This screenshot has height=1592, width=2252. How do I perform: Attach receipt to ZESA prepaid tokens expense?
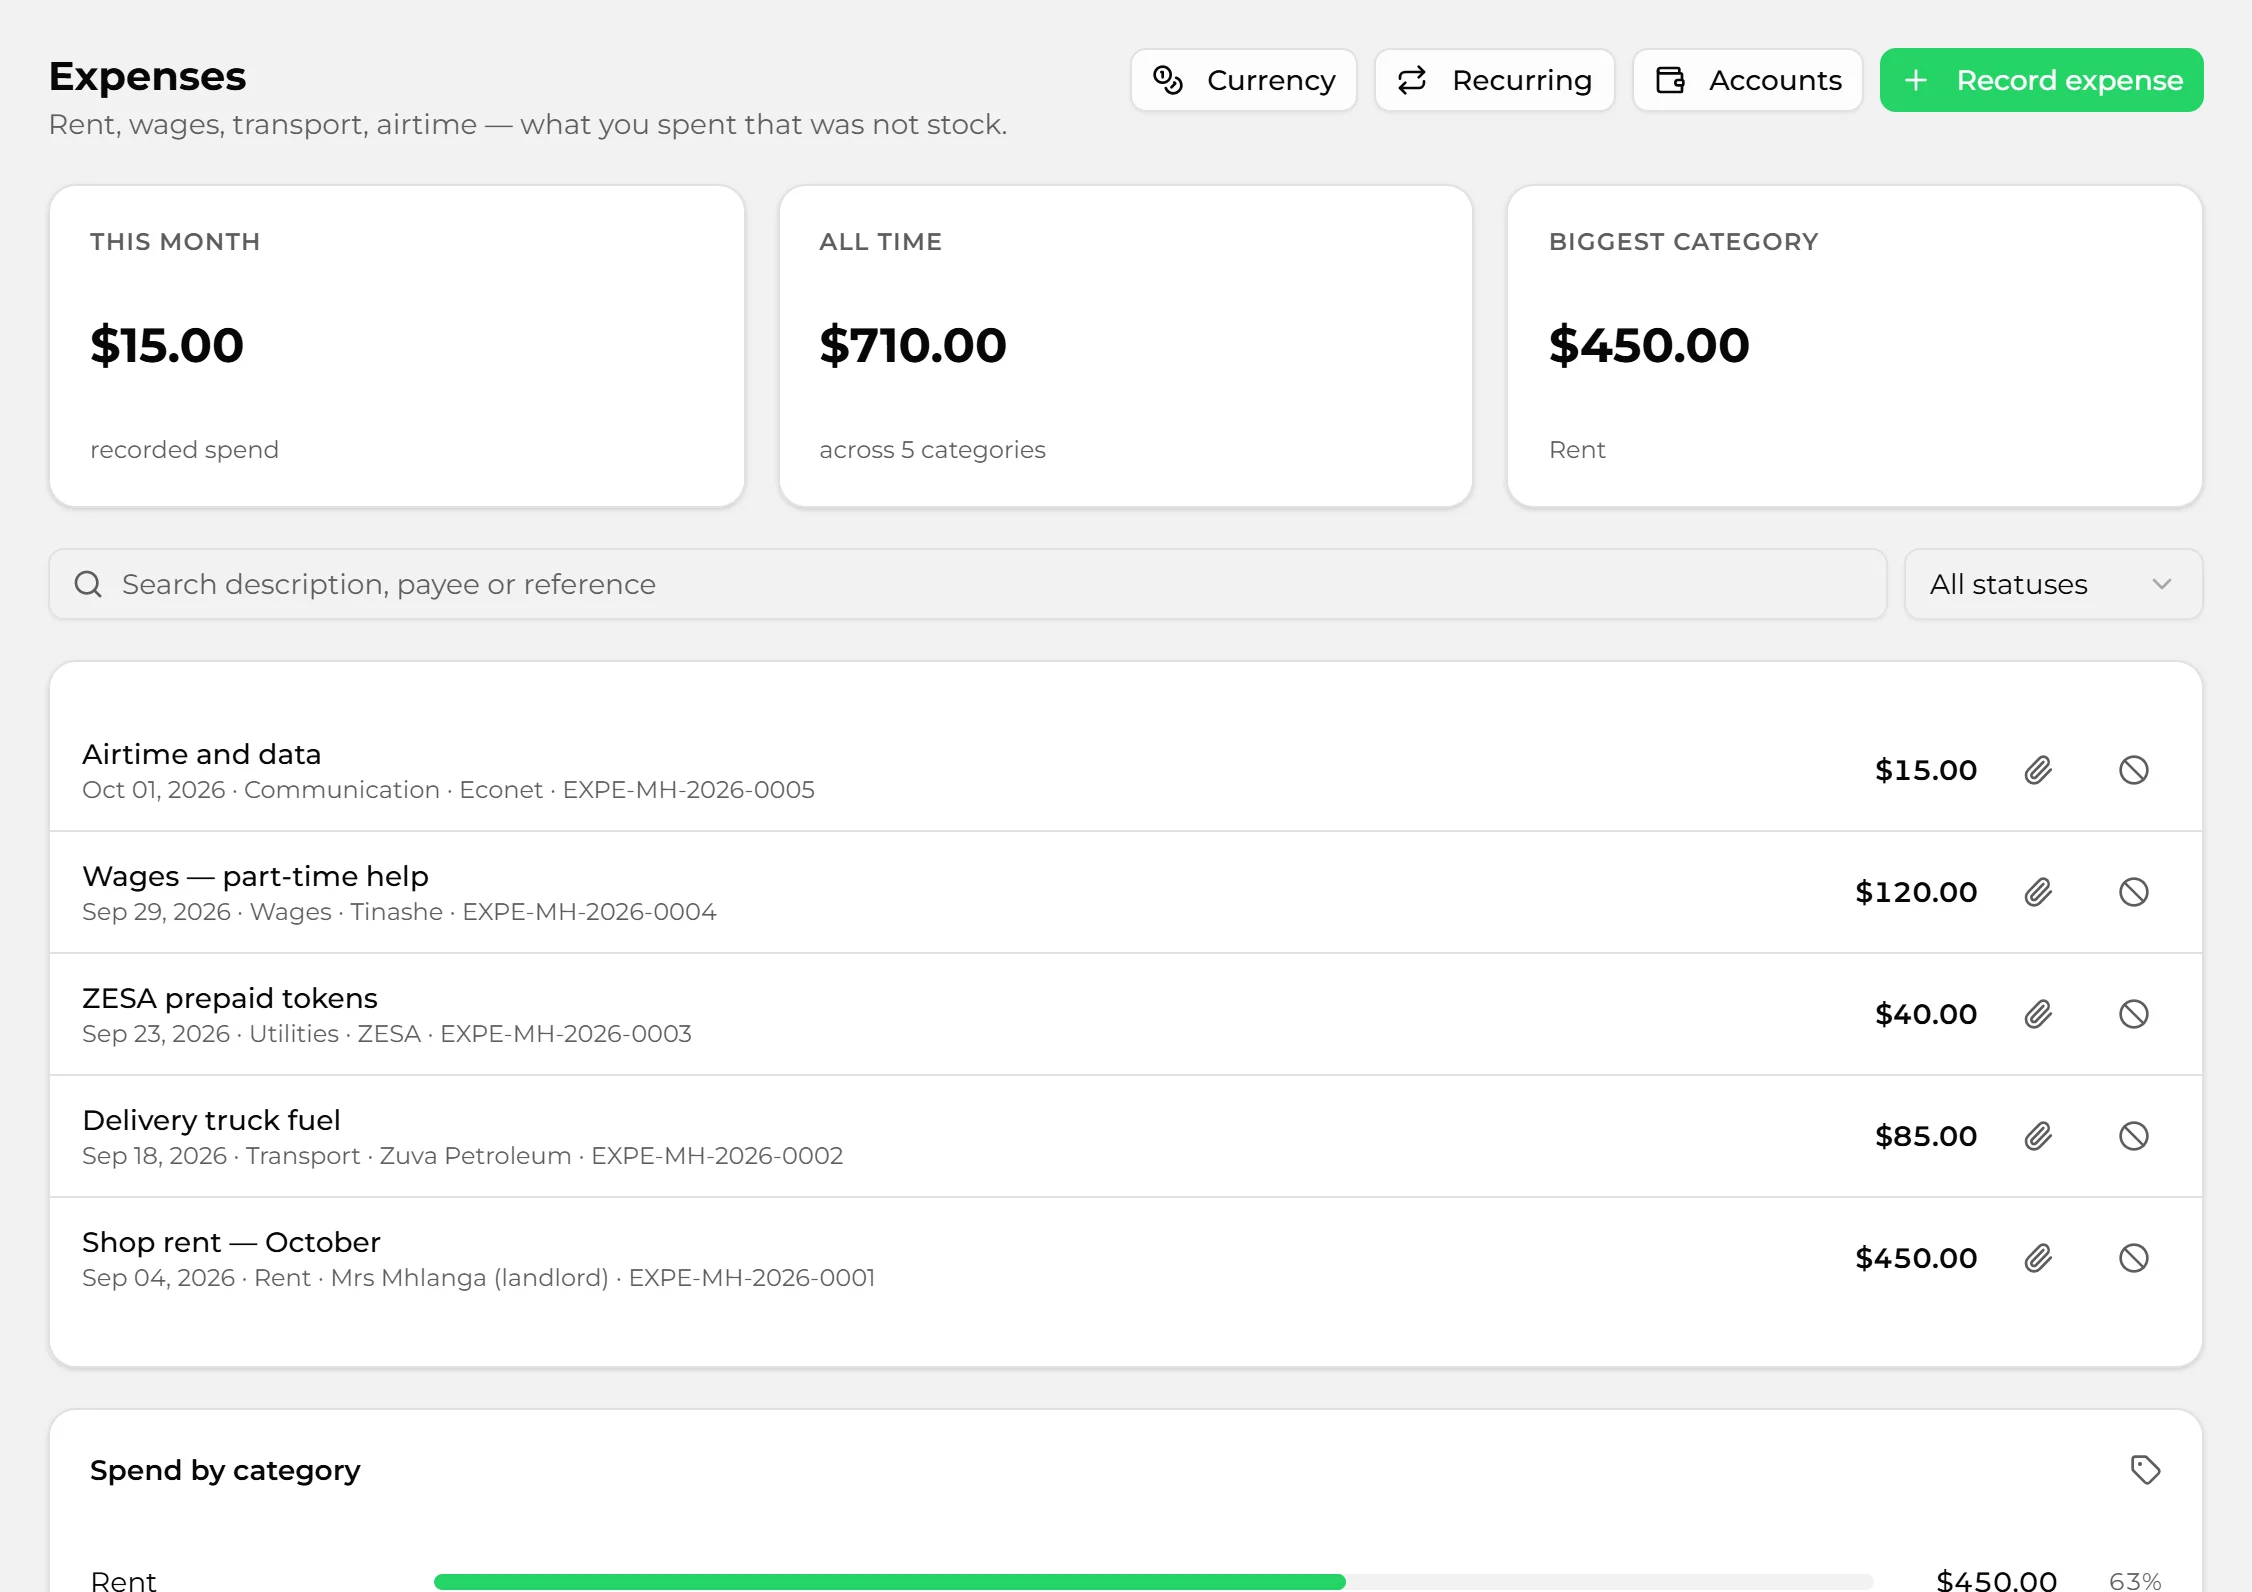tap(2038, 1014)
